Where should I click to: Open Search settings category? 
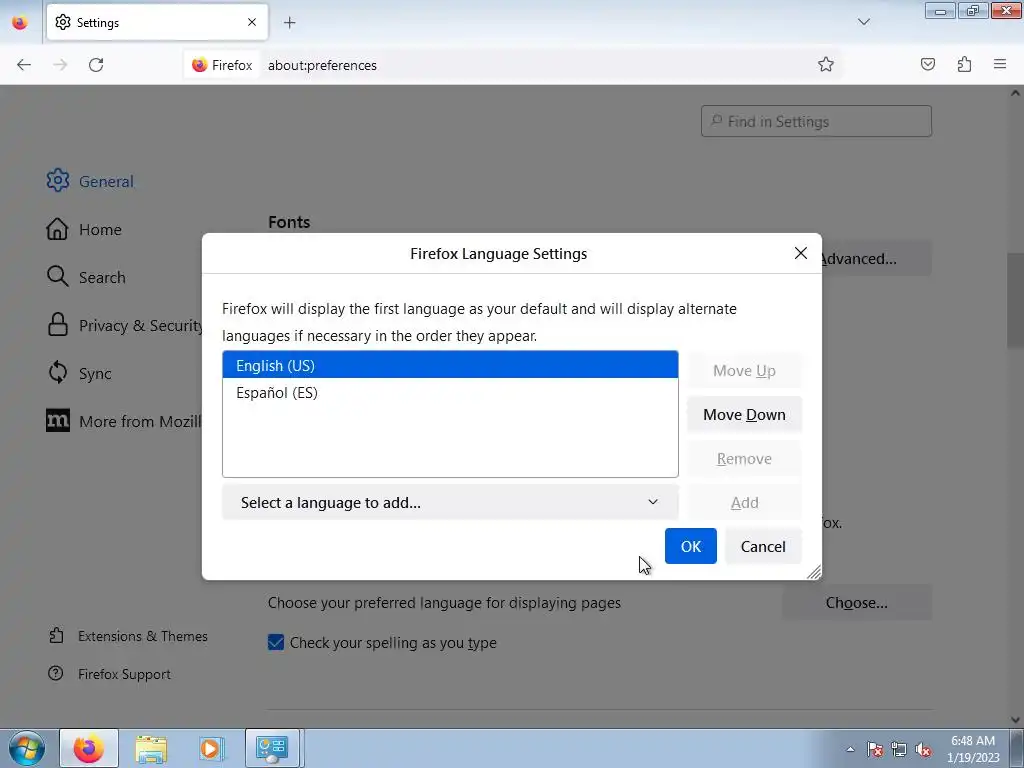(86, 277)
